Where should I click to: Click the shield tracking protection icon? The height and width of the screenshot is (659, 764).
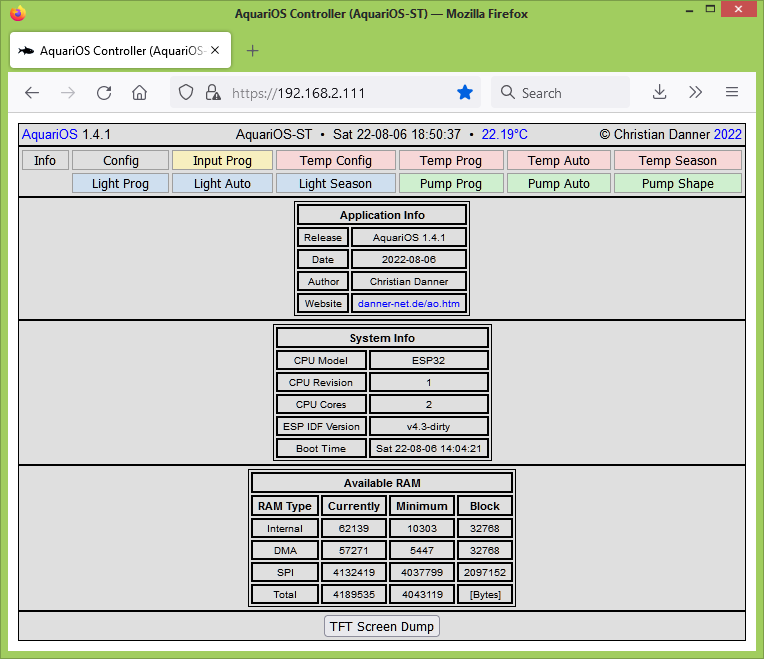(x=186, y=93)
